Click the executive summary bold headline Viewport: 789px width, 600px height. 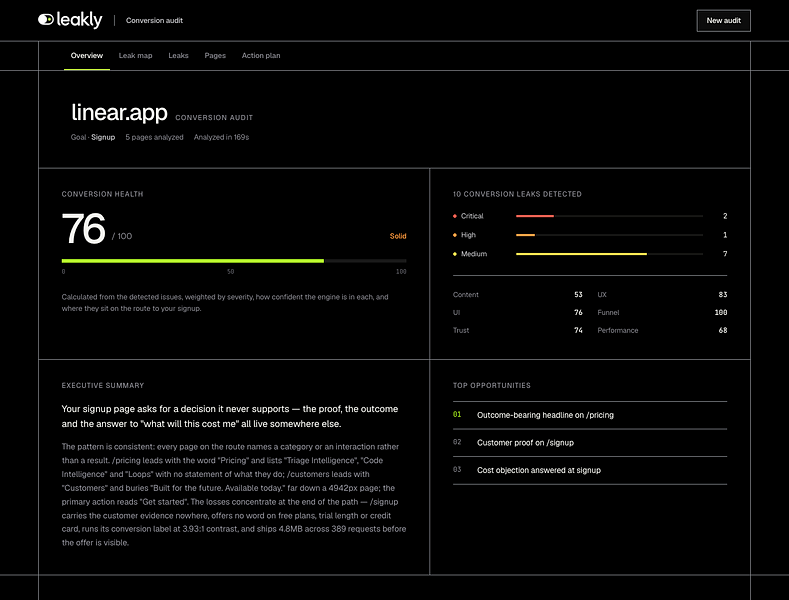pos(230,416)
